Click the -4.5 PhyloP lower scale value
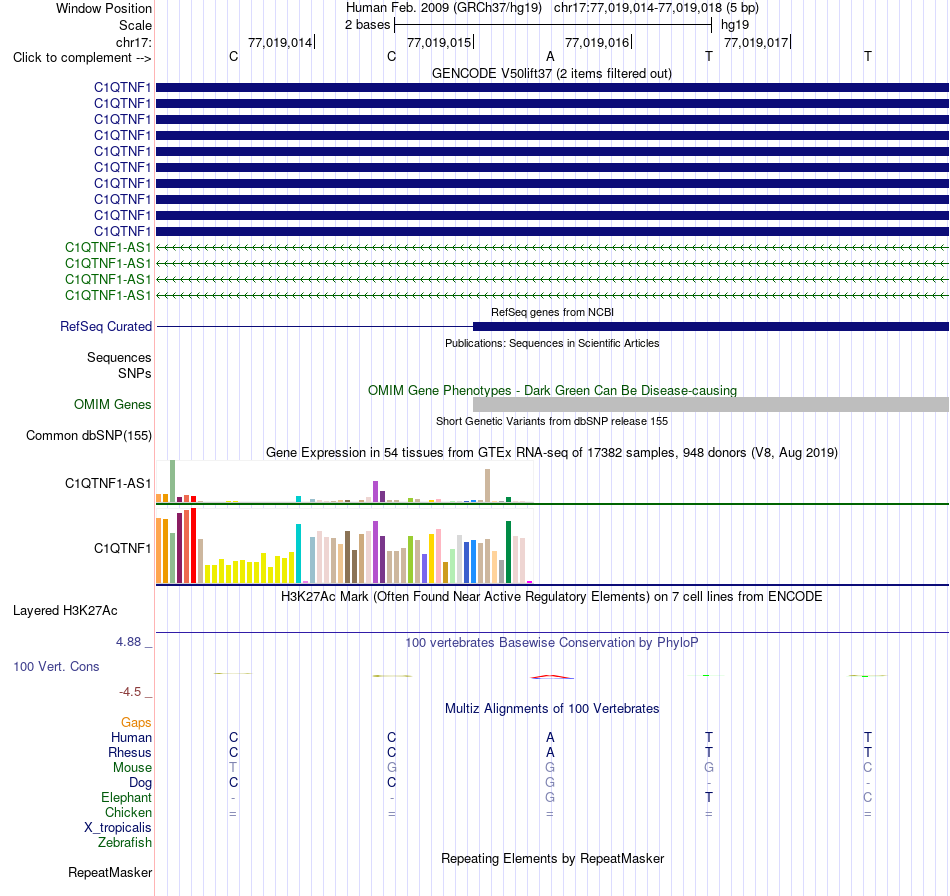This screenshot has height=896, width=950. (130, 692)
